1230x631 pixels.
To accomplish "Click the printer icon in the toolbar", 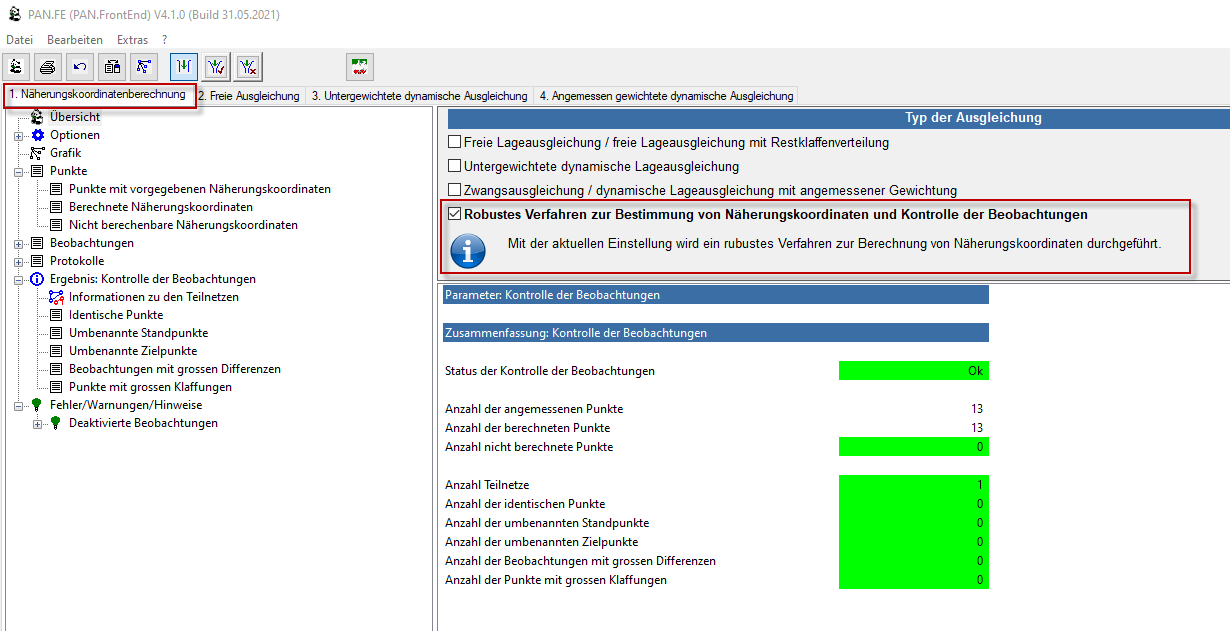I will 48,67.
